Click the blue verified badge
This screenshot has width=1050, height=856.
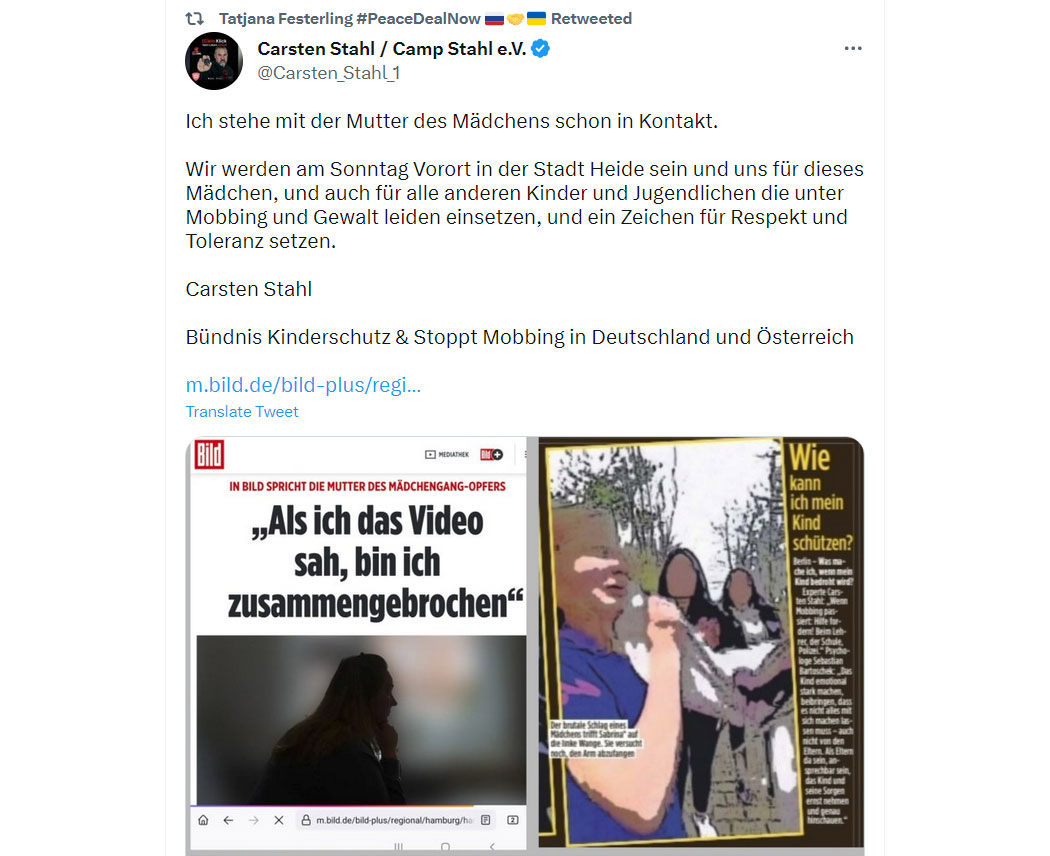pos(540,49)
